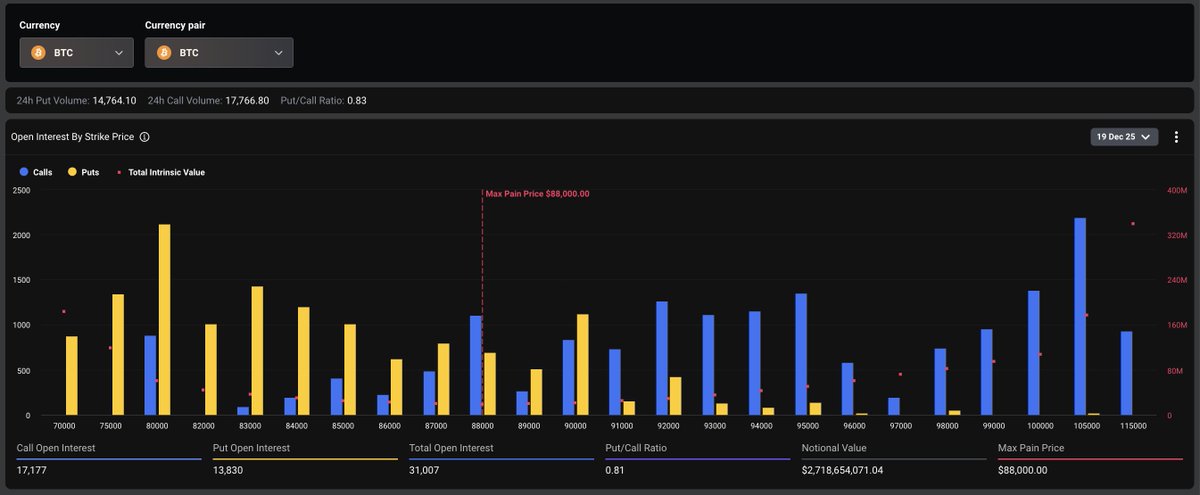Click the Put Open Interest value 13,830
Viewport: 1200px width, 495px height.
pos(229,470)
